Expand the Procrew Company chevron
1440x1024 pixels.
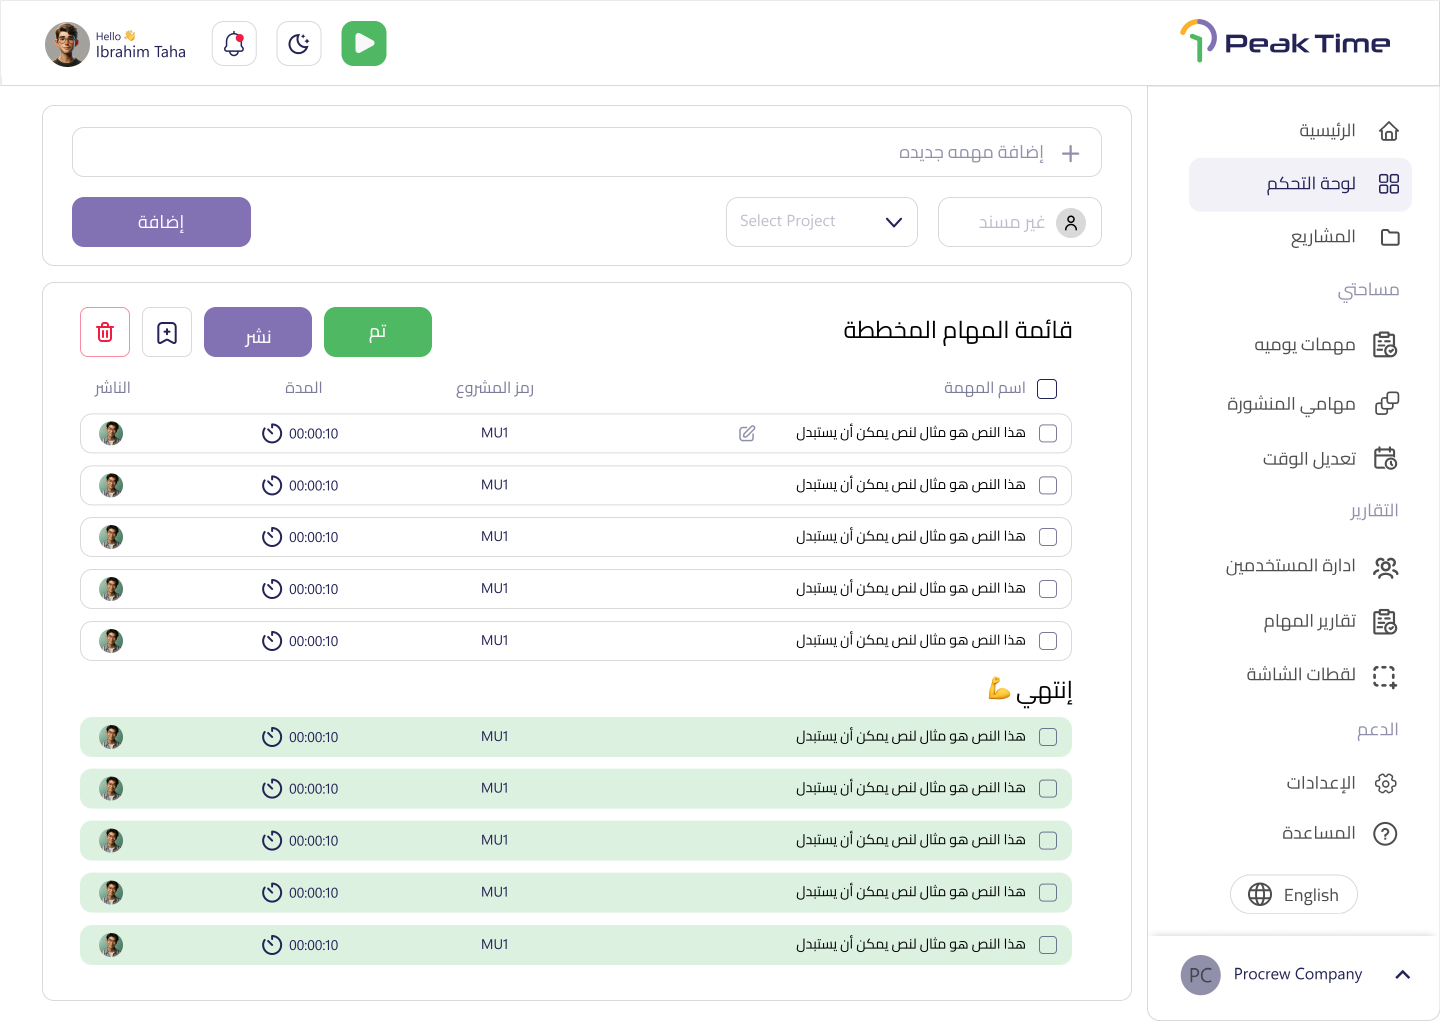pyautogui.click(x=1402, y=975)
